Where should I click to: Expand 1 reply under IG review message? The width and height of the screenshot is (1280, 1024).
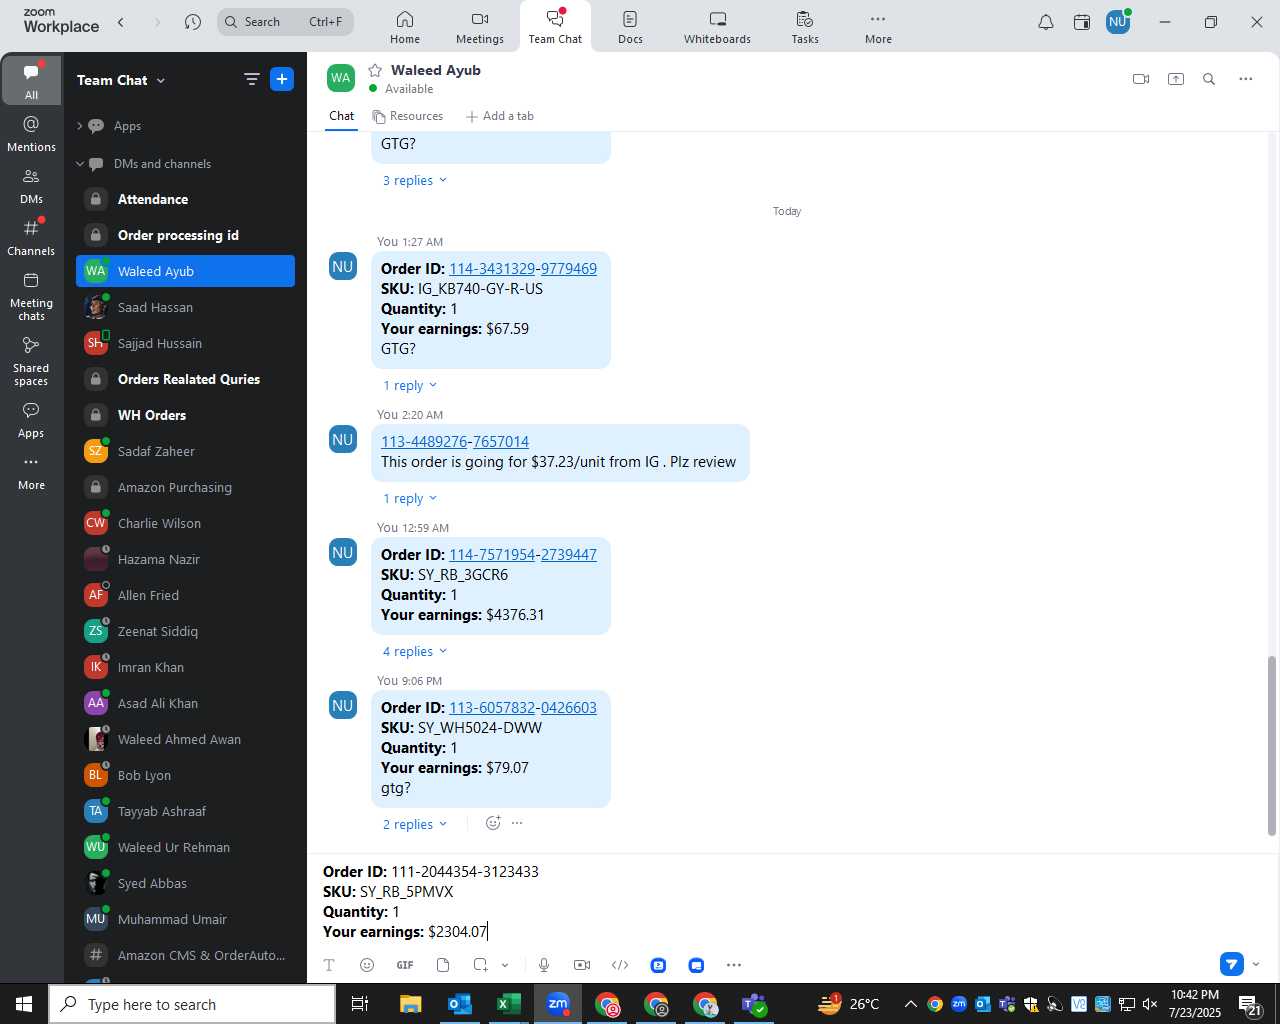(410, 499)
